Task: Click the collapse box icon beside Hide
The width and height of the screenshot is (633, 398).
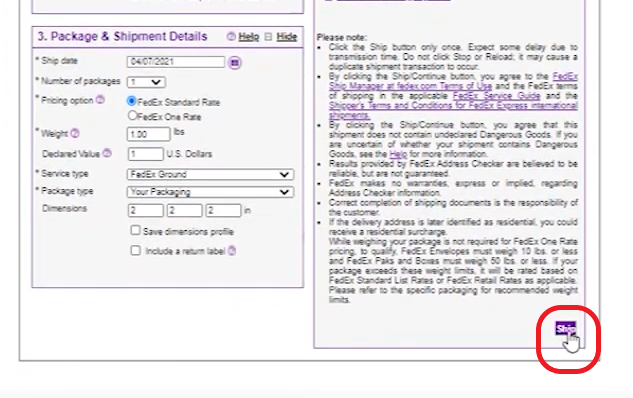Action: pos(268,37)
